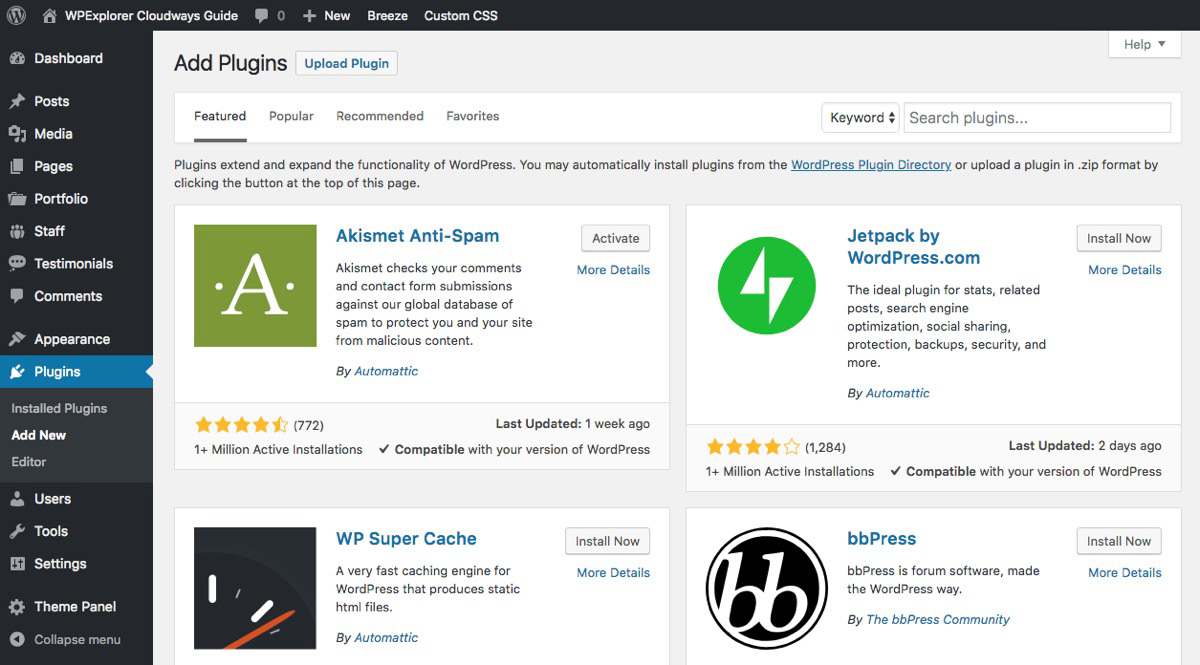Select Add New in Plugins submenu

pyautogui.click(x=39, y=435)
